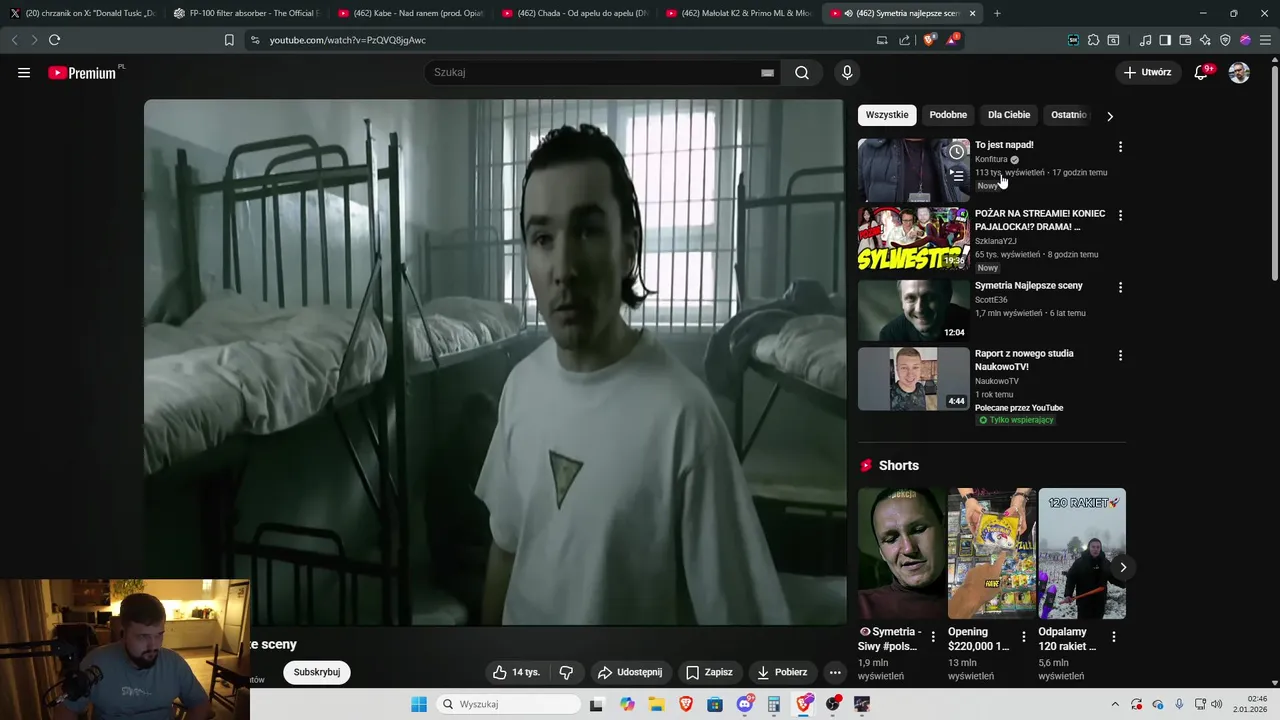This screenshot has height=720, width=1280.
Task: Select the Podobne filter chip
Action: pos(948,115)
